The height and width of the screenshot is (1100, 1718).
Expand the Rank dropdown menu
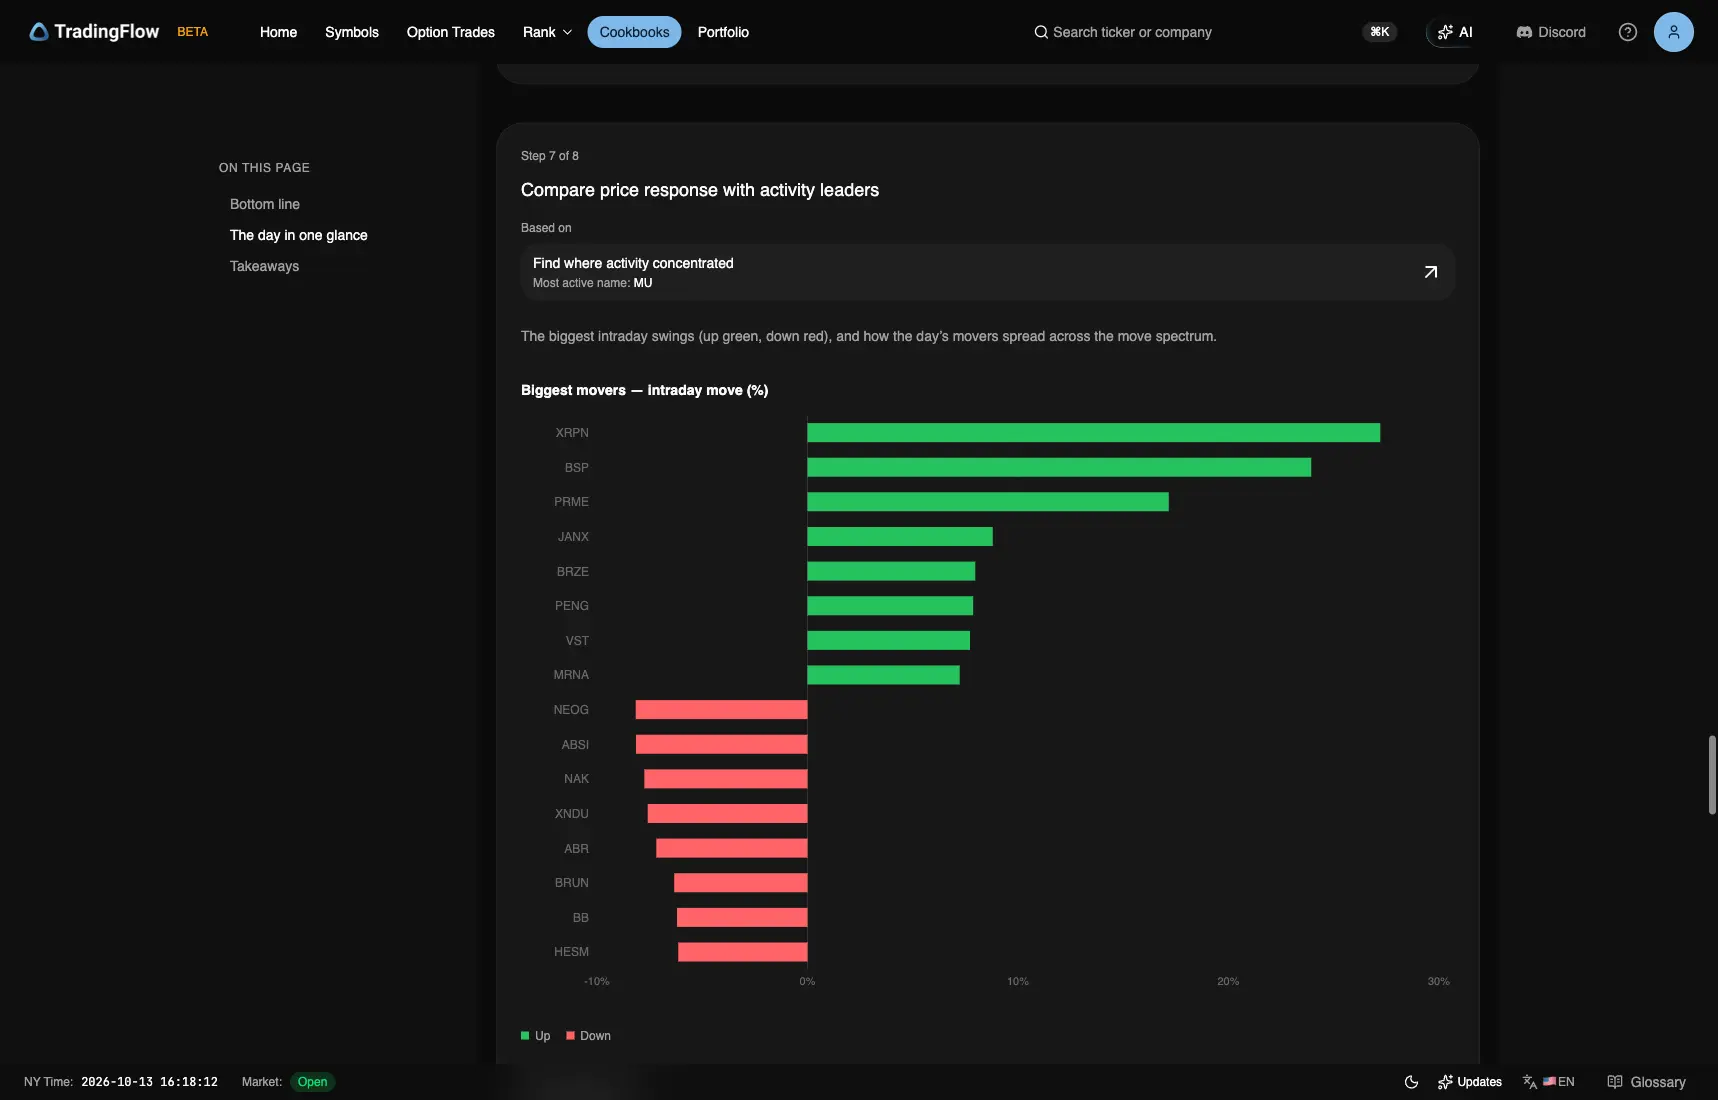[547, 32]
